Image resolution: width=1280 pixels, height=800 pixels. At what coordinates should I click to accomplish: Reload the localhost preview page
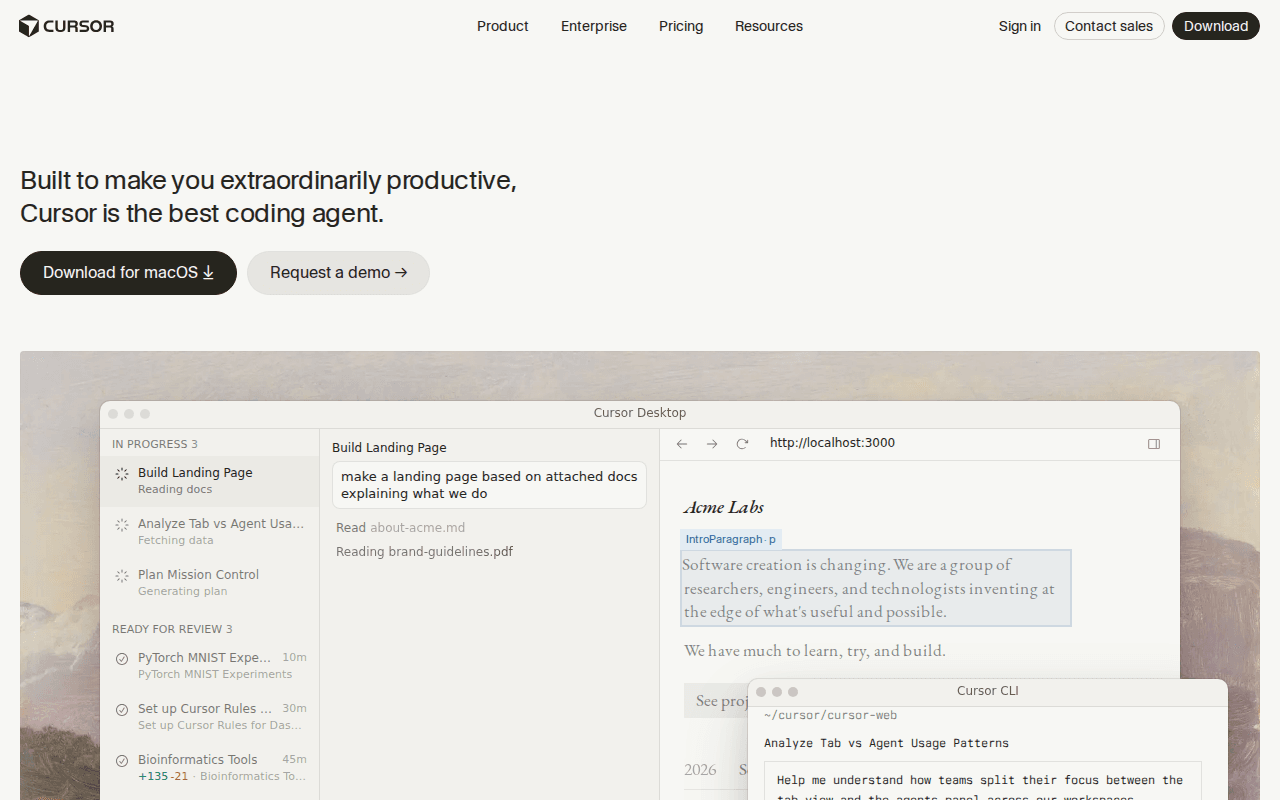pyautogui.click(x=742, y=444)
